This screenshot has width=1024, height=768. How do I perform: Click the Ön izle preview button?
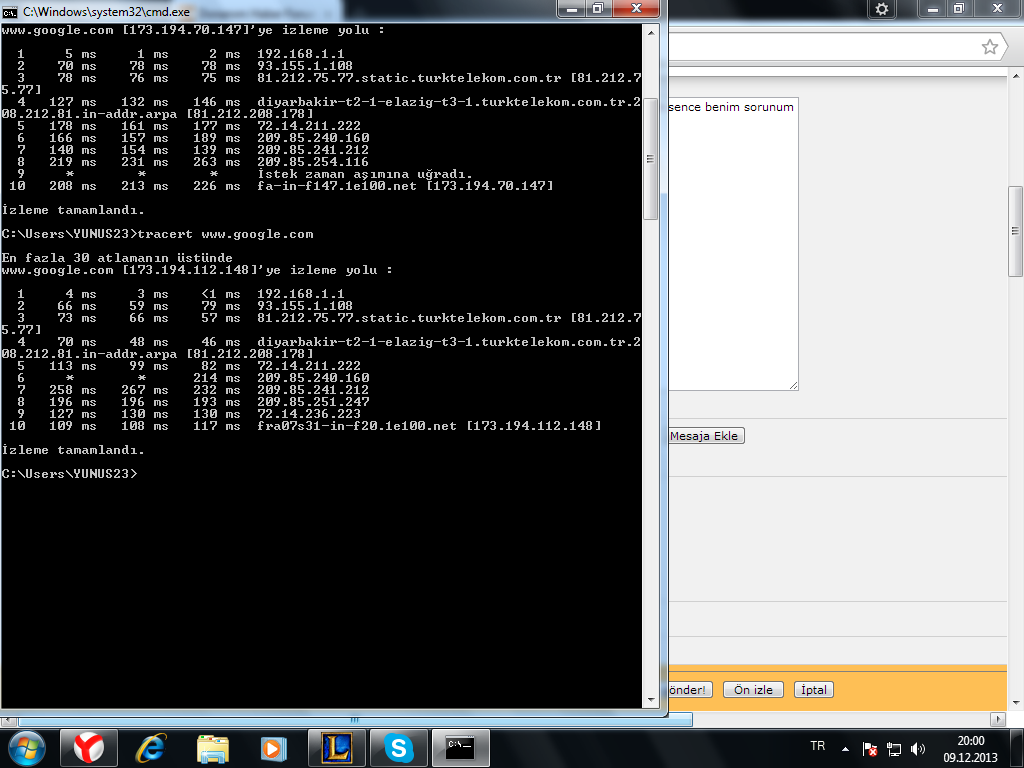coord(753,690)
